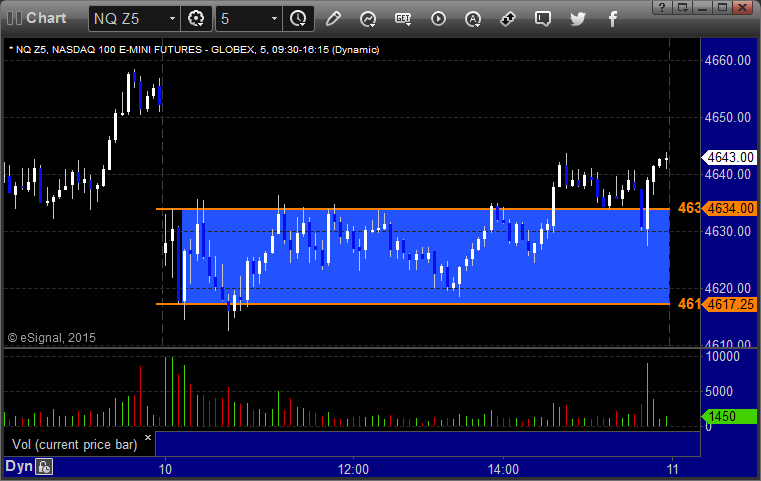Click the GET tools icon

point(403,19)
